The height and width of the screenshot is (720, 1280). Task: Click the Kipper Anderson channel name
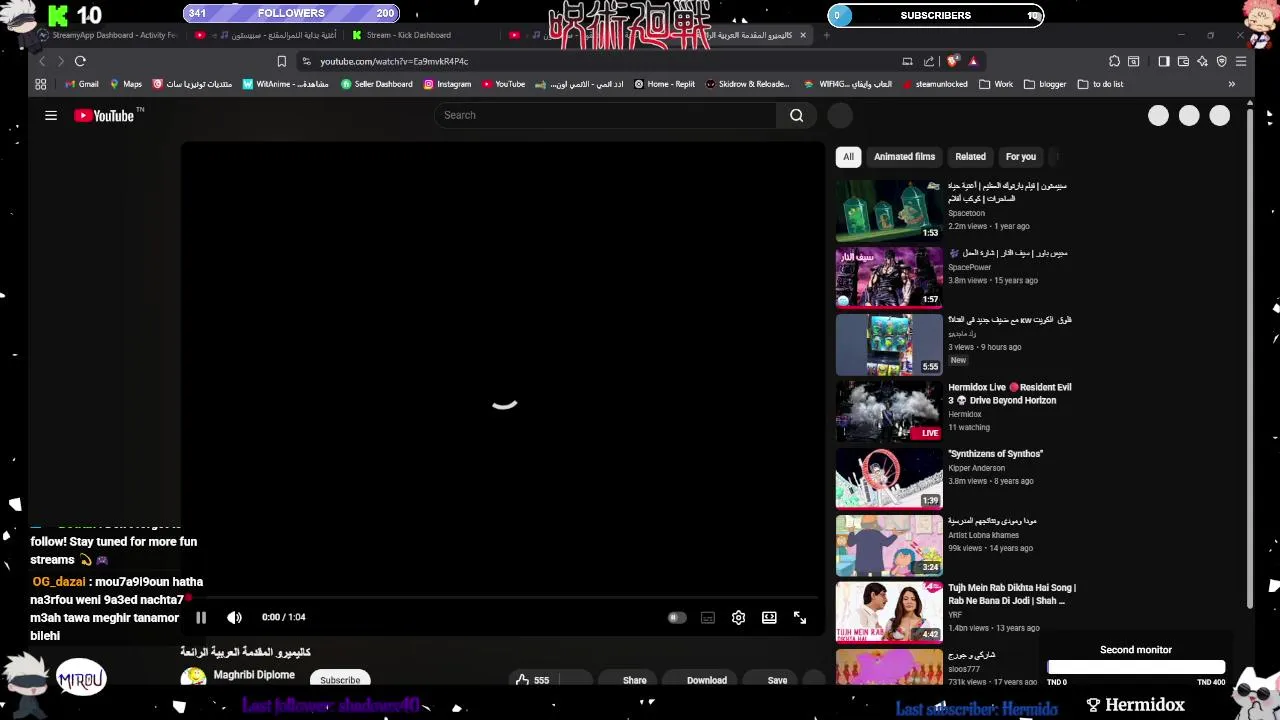tap(976, 468)
